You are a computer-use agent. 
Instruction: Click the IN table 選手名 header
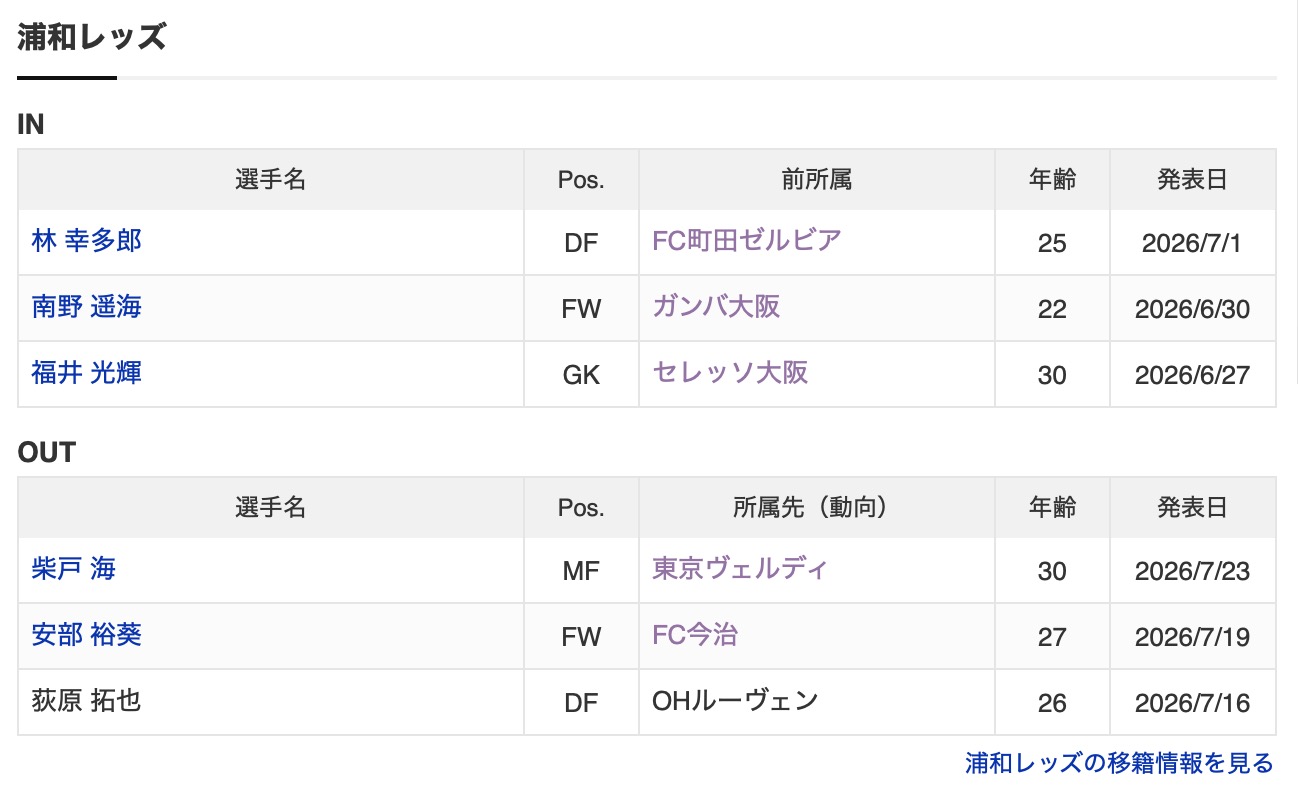point(271,180)
